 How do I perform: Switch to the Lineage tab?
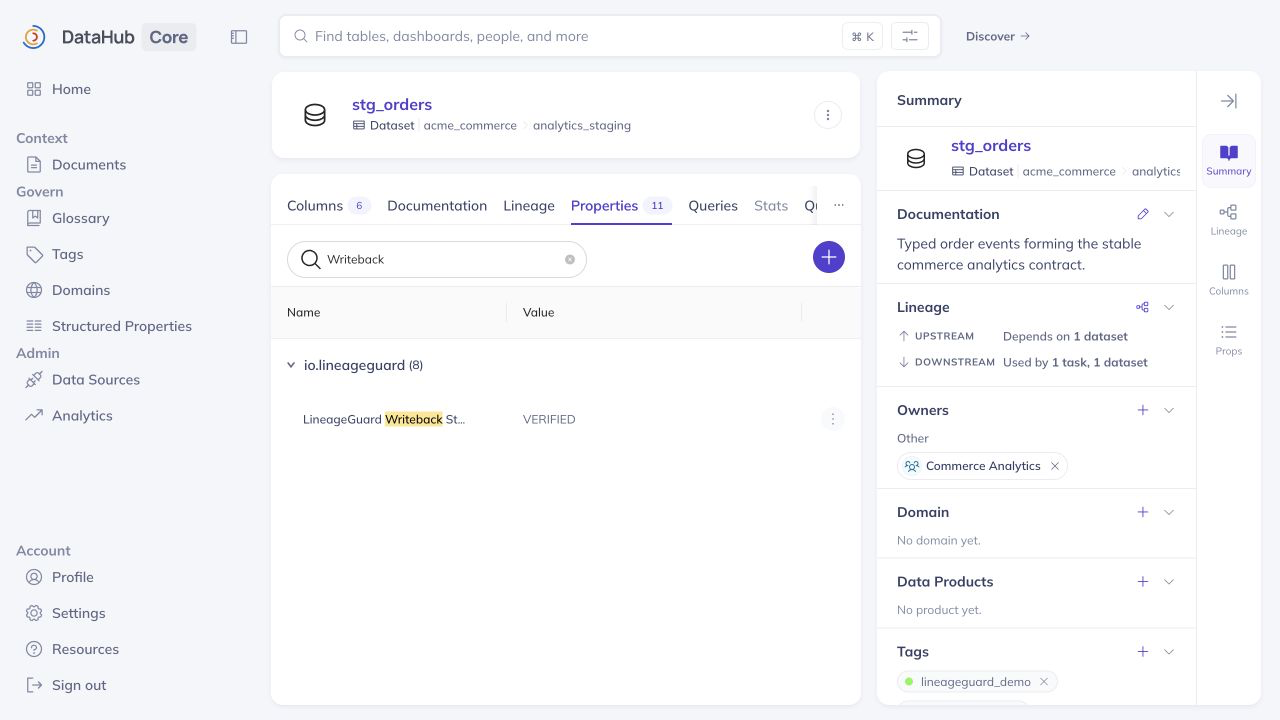pos(529,206)
